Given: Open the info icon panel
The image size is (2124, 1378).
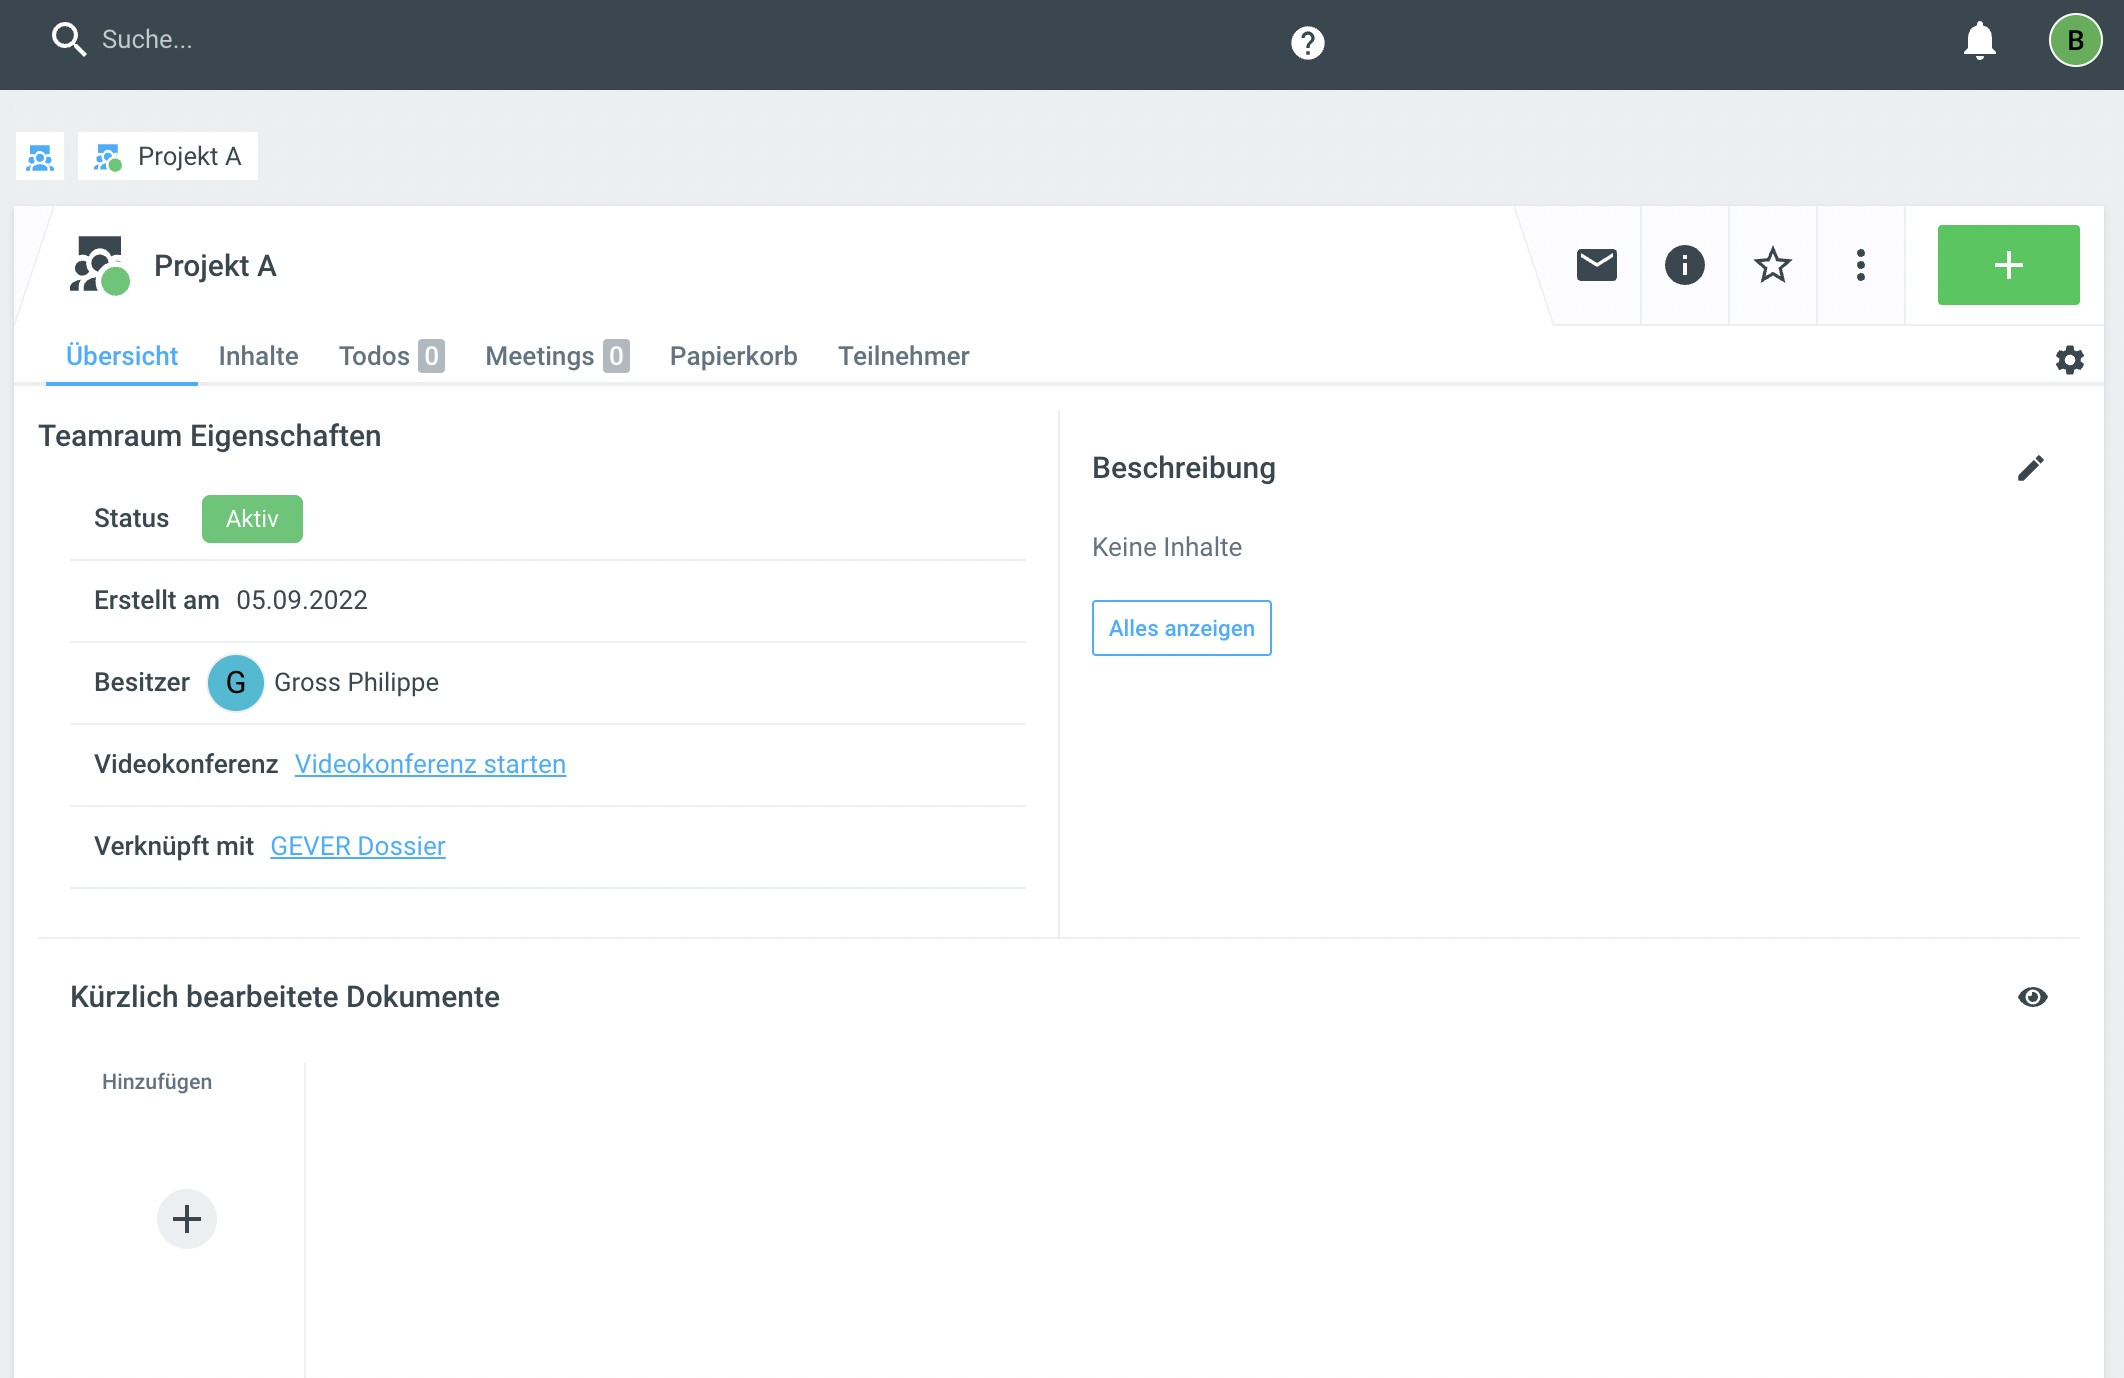Looking at the screenshot, I should tap(1684, 265).
